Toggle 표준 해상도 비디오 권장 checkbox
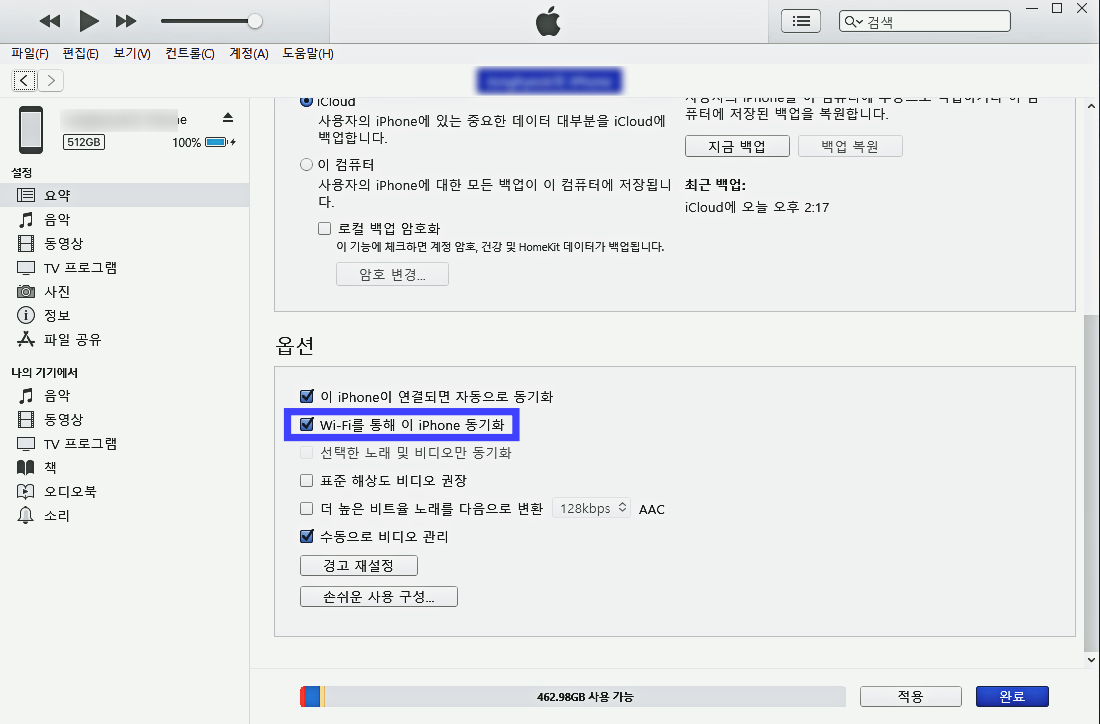The image size is (1100, 724). click(x=307, y=481)
